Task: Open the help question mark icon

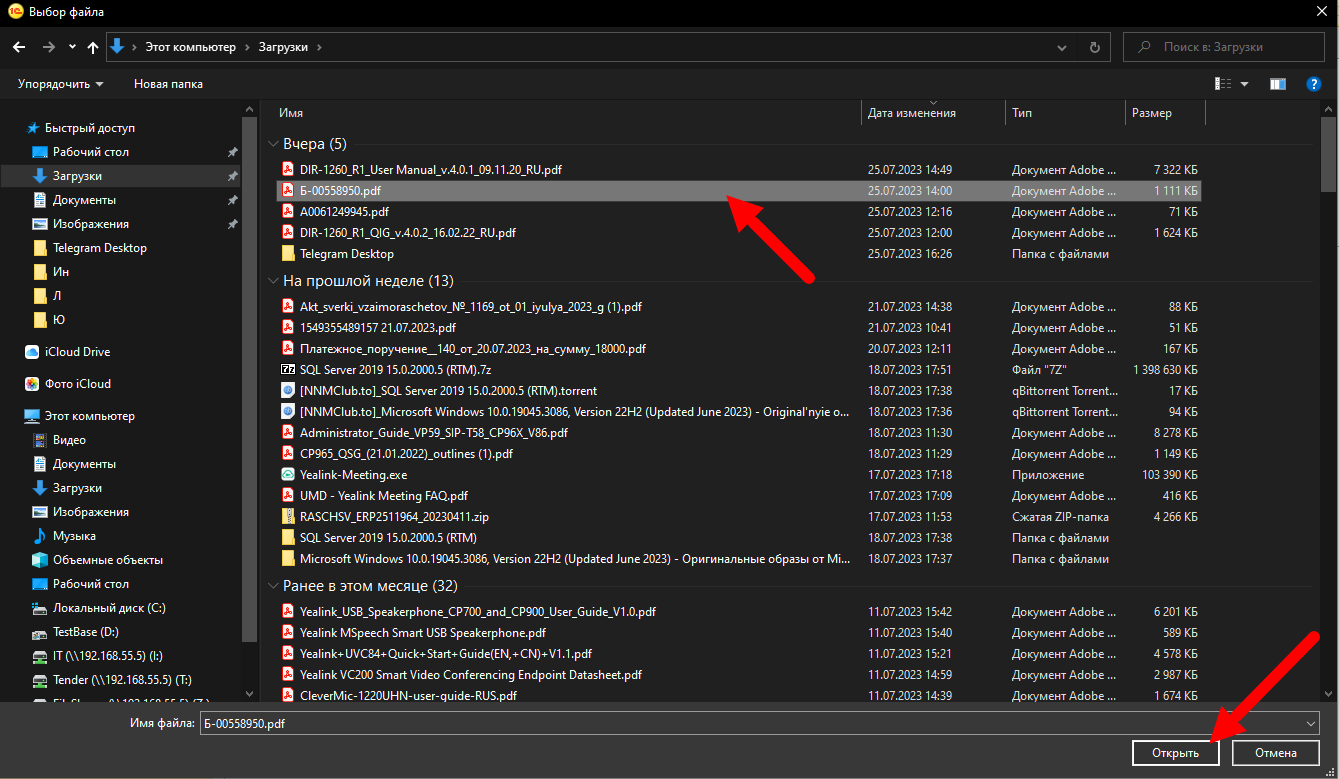Action: tap(1314, 84)
